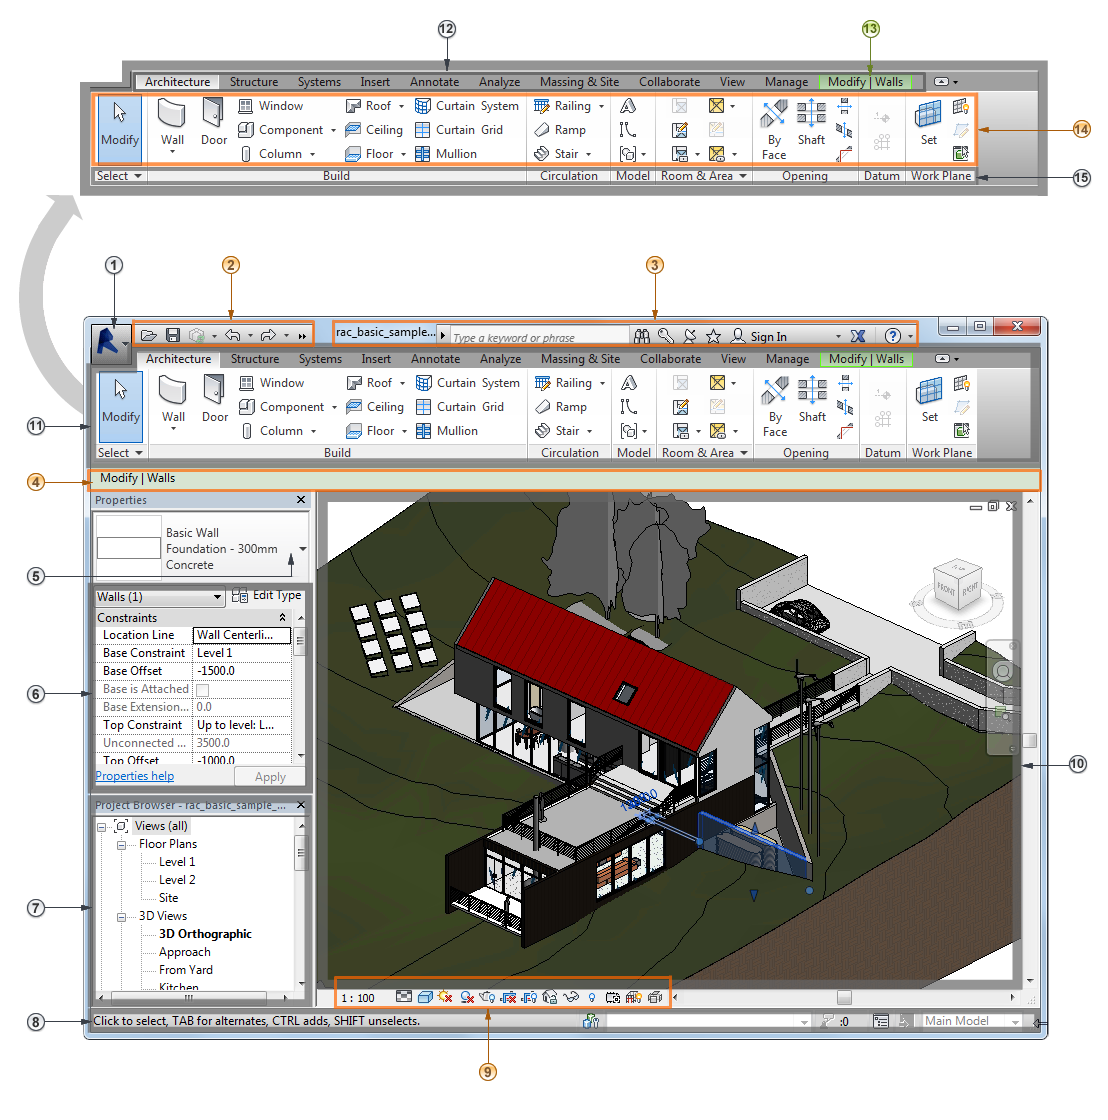This screenshot has width=1108, height=1120.
Task: Toggle Temporary Hide/Isolate glasses icon
Action: click(x=571, y=997)
